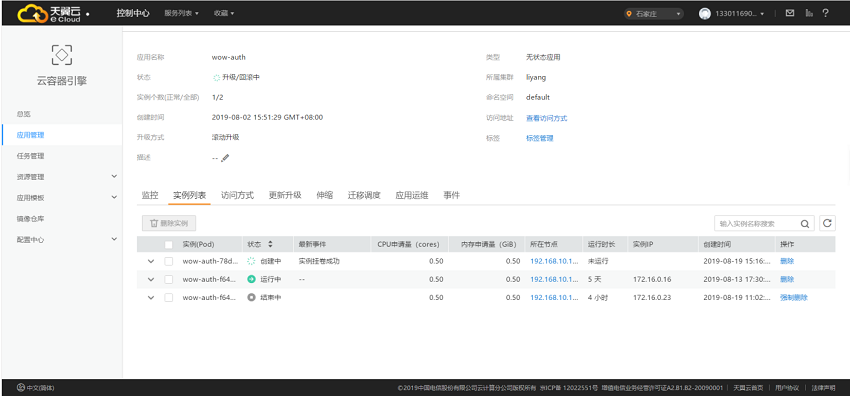
Task: Open 控制中心 in the top bar
Action: [x=133, y=13]
